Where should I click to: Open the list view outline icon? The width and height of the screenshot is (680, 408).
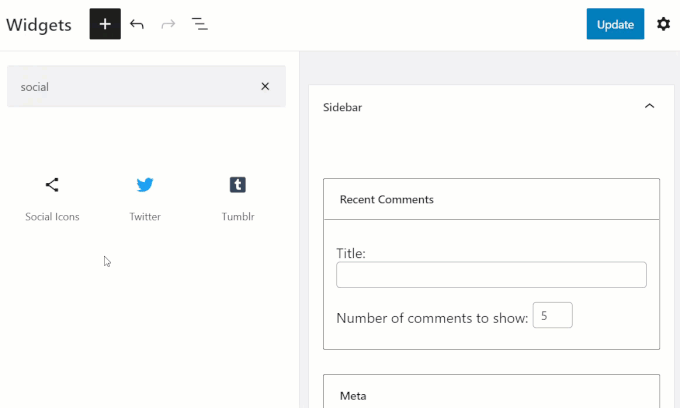(199, 24)
